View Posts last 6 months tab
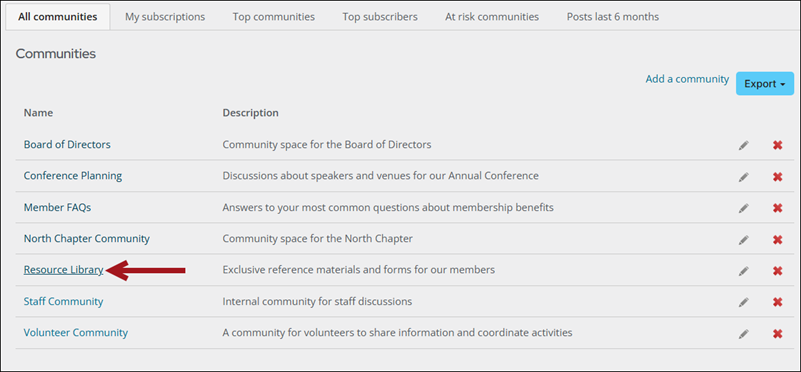The height and width of the screenshot is (372, 801). 612,17
